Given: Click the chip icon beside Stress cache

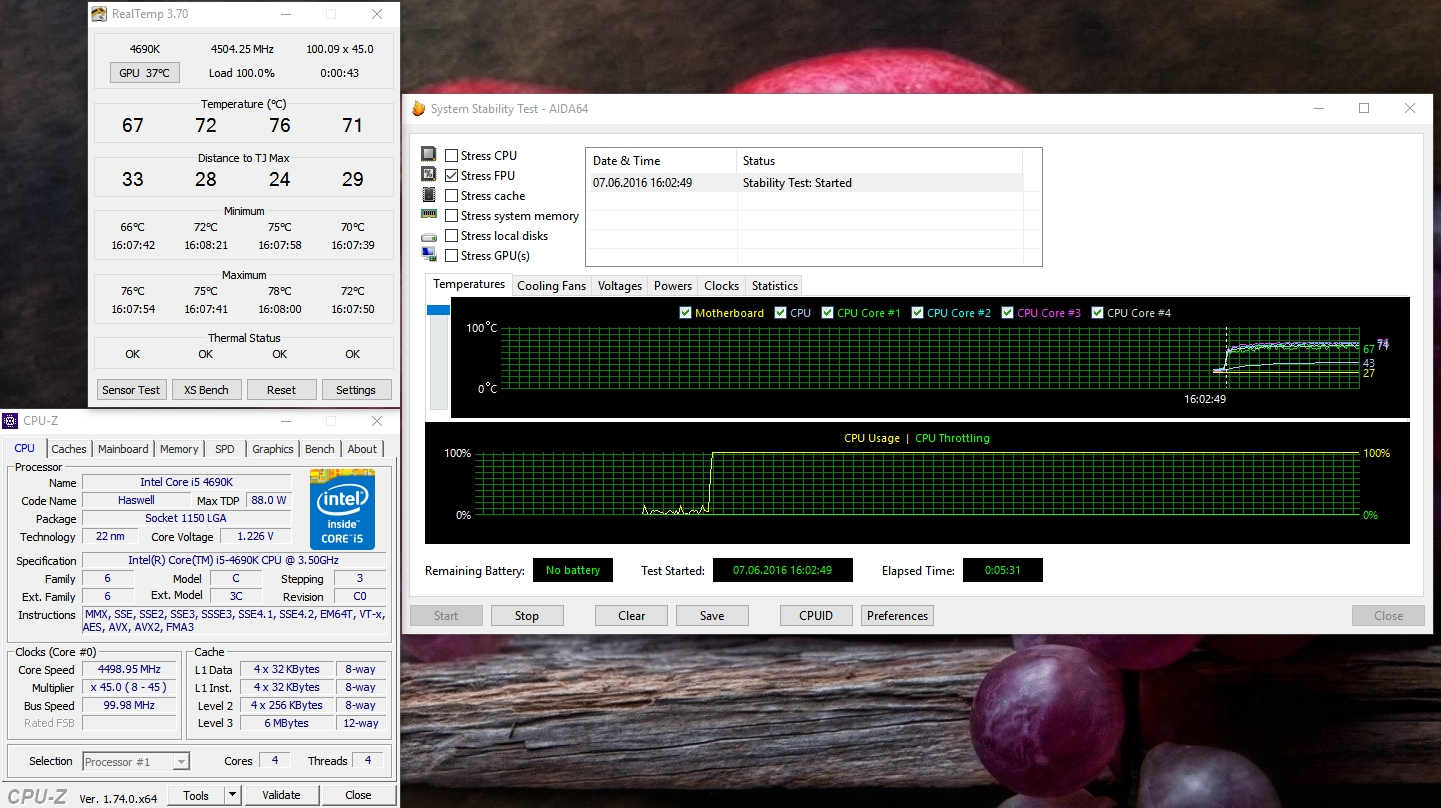Looking at the screenshot, I should pyautogui.click(x=429, y=195).
